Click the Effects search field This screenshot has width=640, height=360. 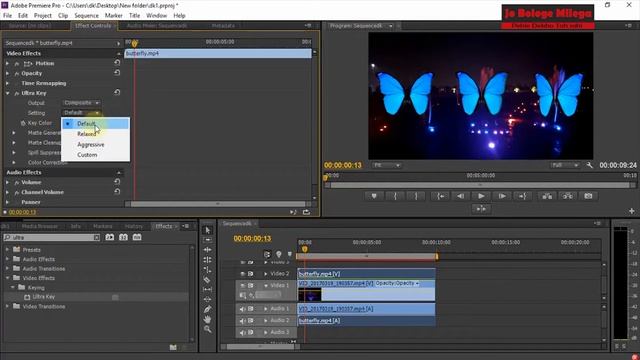pyautogui.click(x=51, y=237)
